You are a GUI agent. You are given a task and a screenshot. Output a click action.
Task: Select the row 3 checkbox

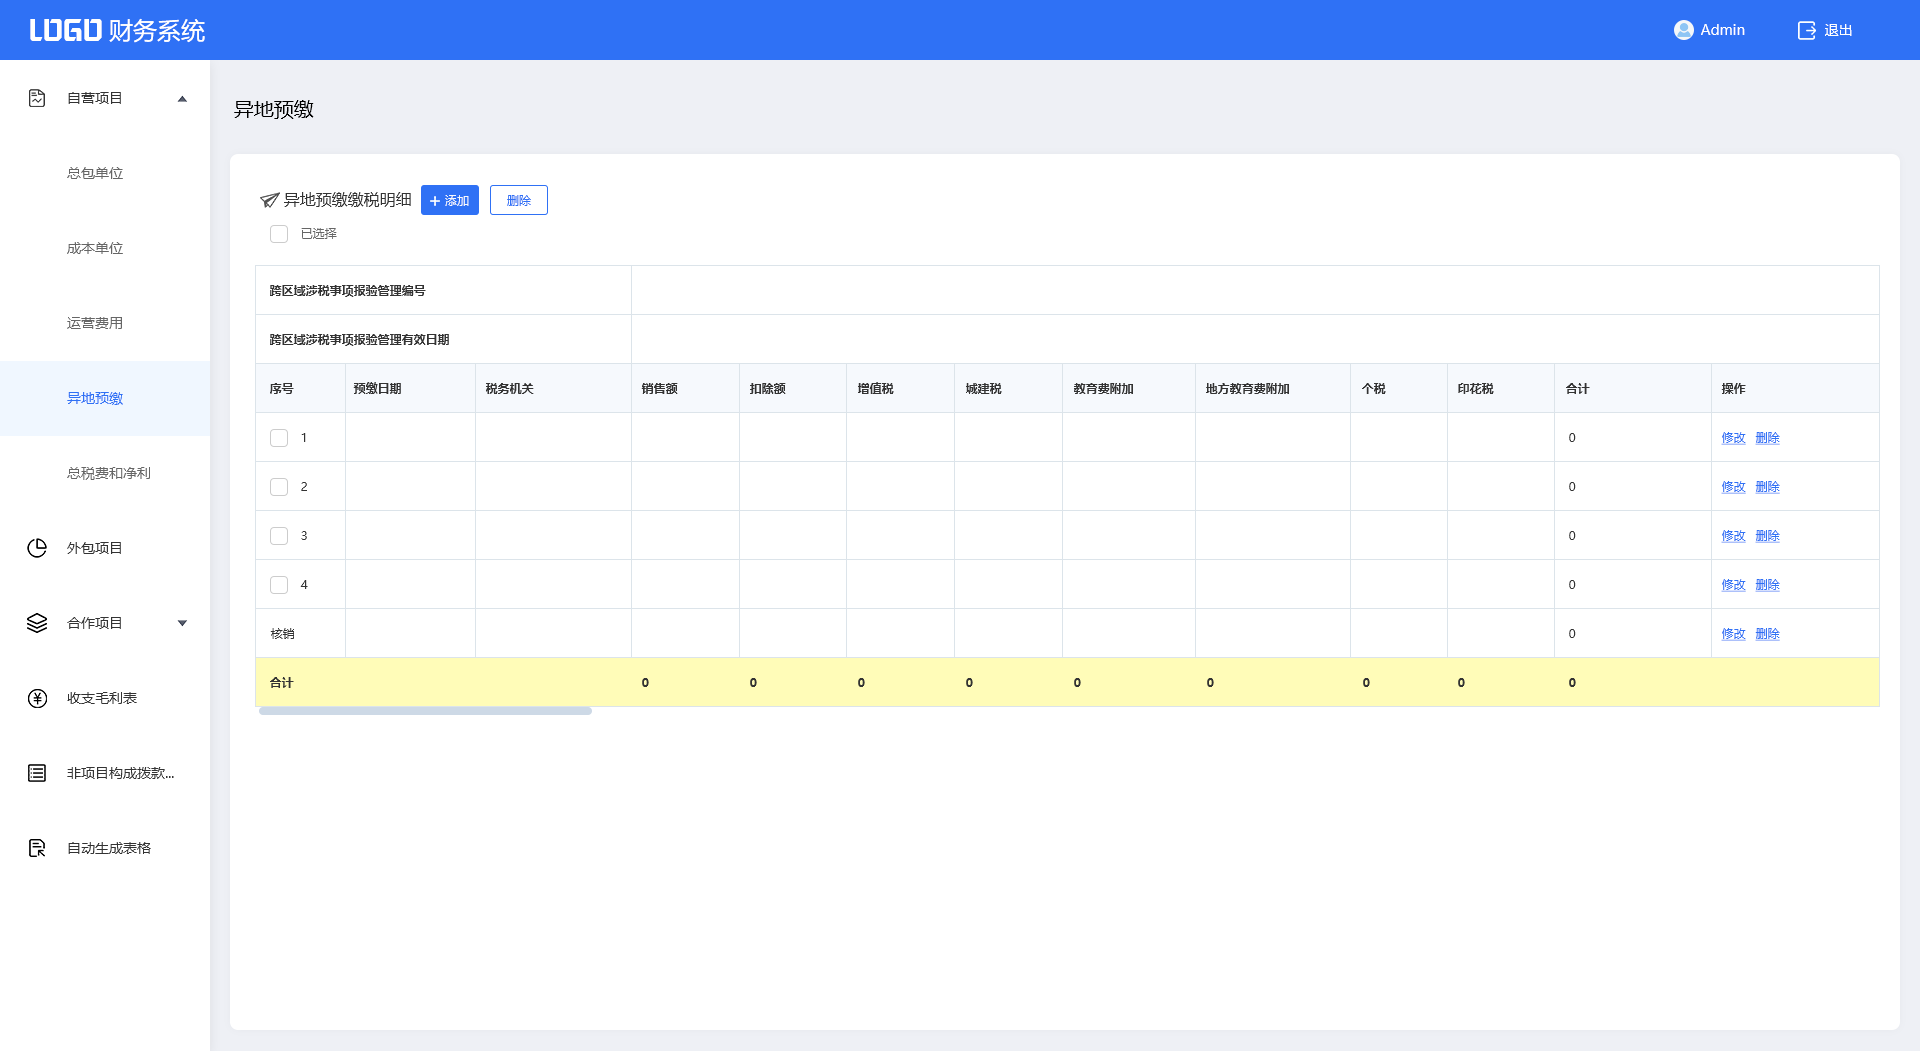coord(279,536)
